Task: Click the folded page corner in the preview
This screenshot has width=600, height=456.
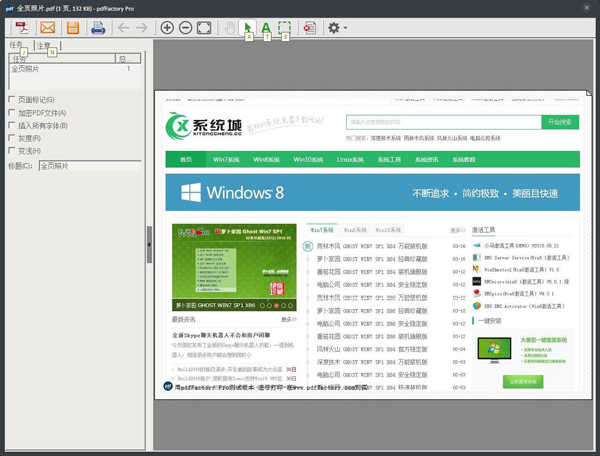Action: point(589,93)
